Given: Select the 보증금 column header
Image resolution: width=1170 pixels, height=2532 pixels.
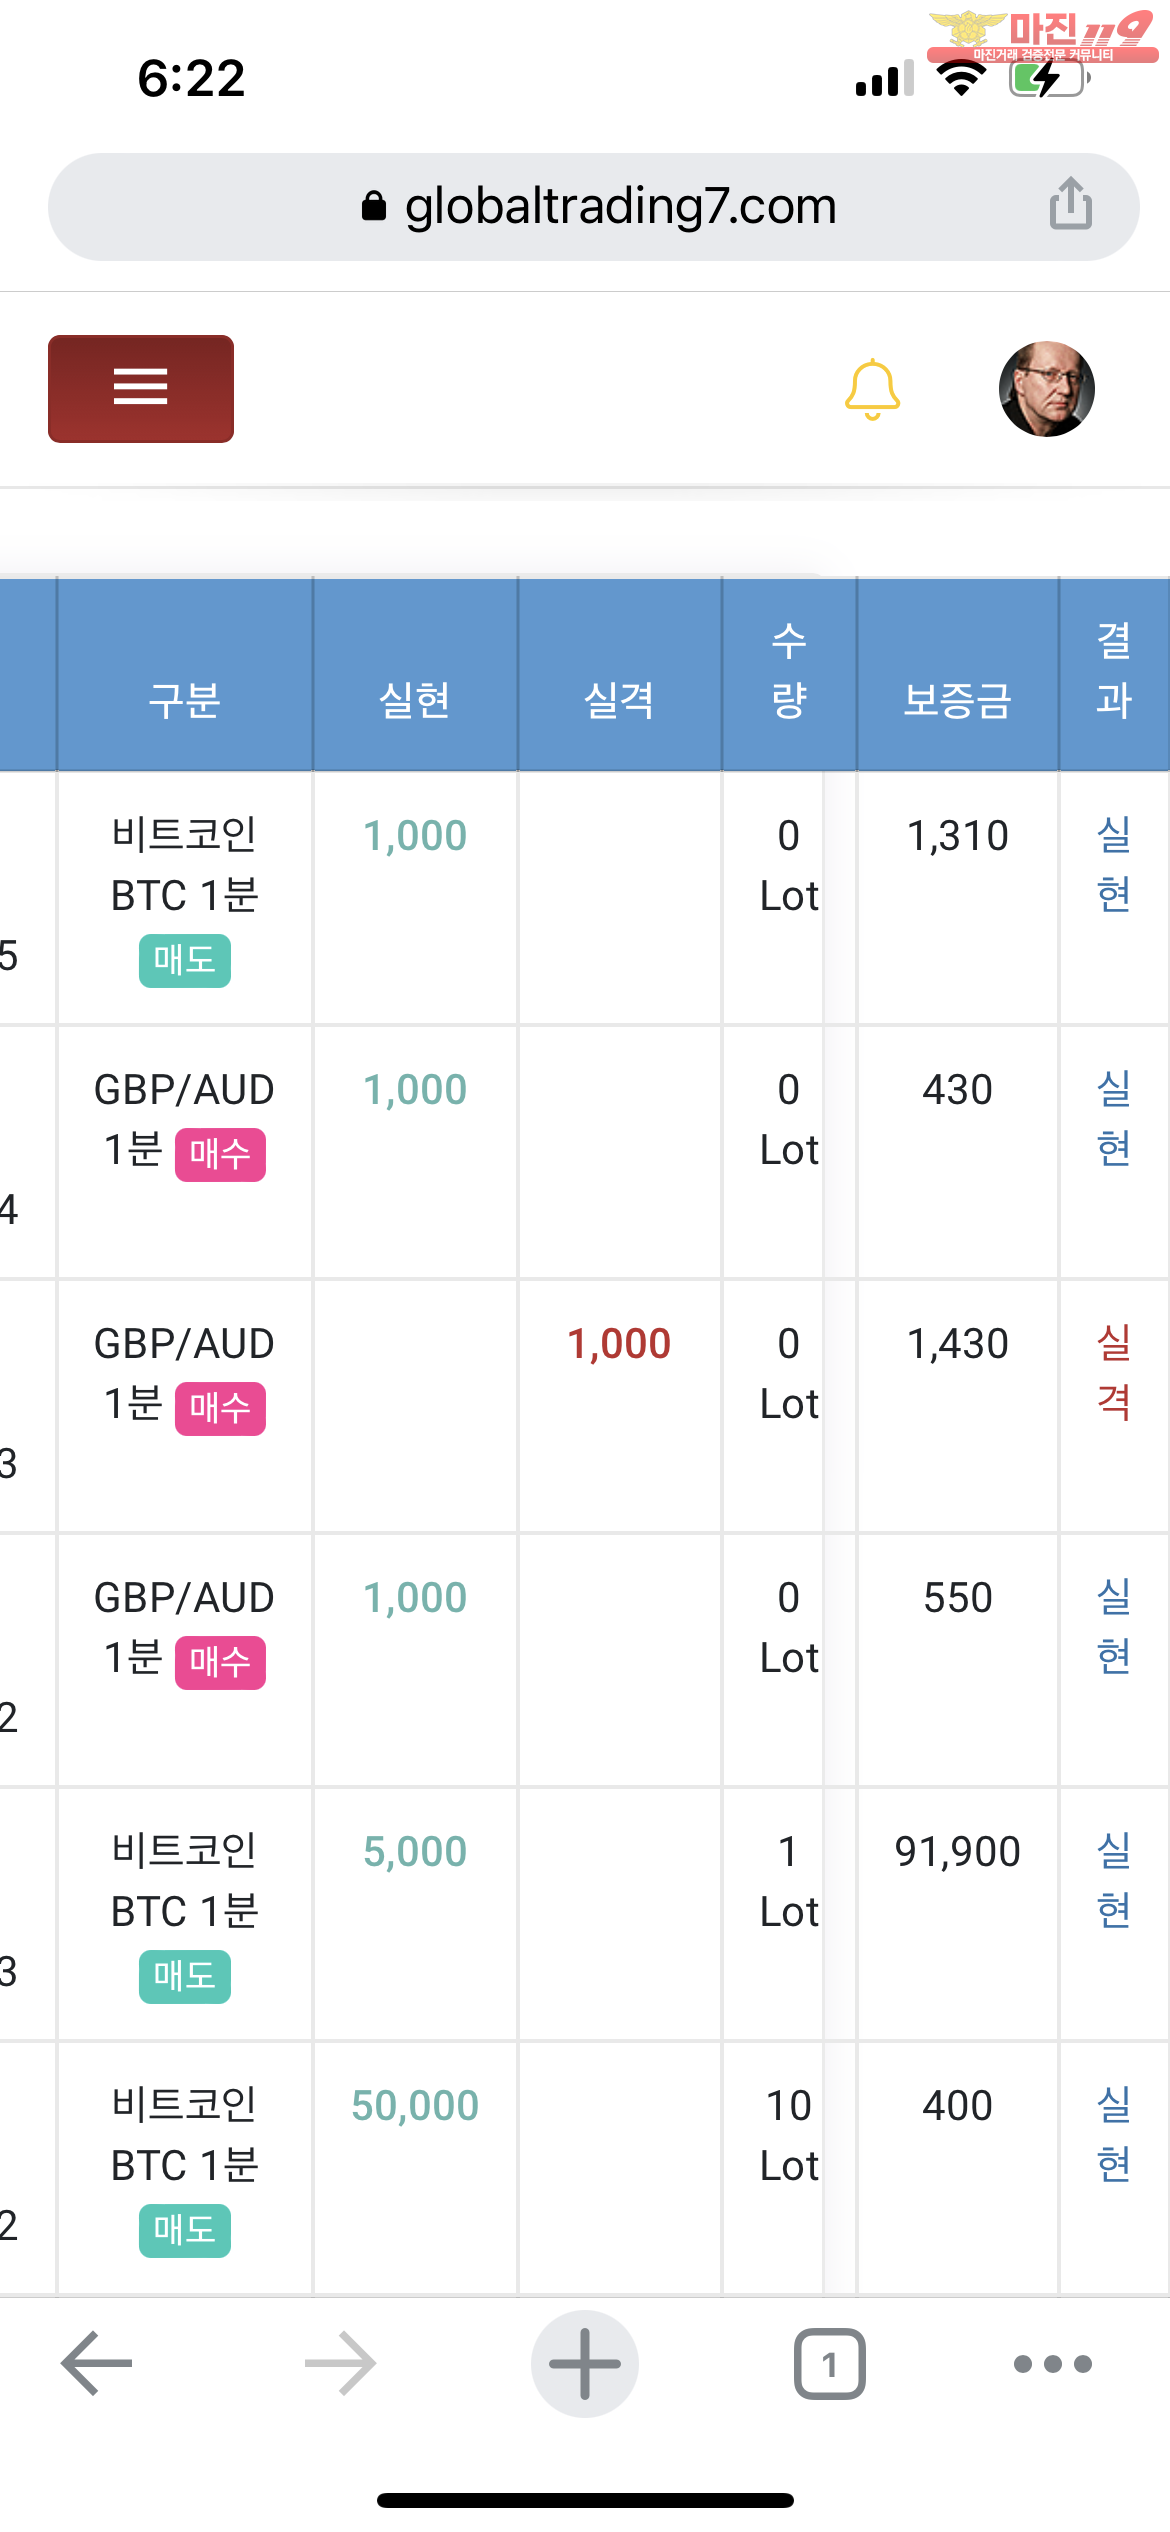Looking at the screenshot, I should tap(957, 699).
